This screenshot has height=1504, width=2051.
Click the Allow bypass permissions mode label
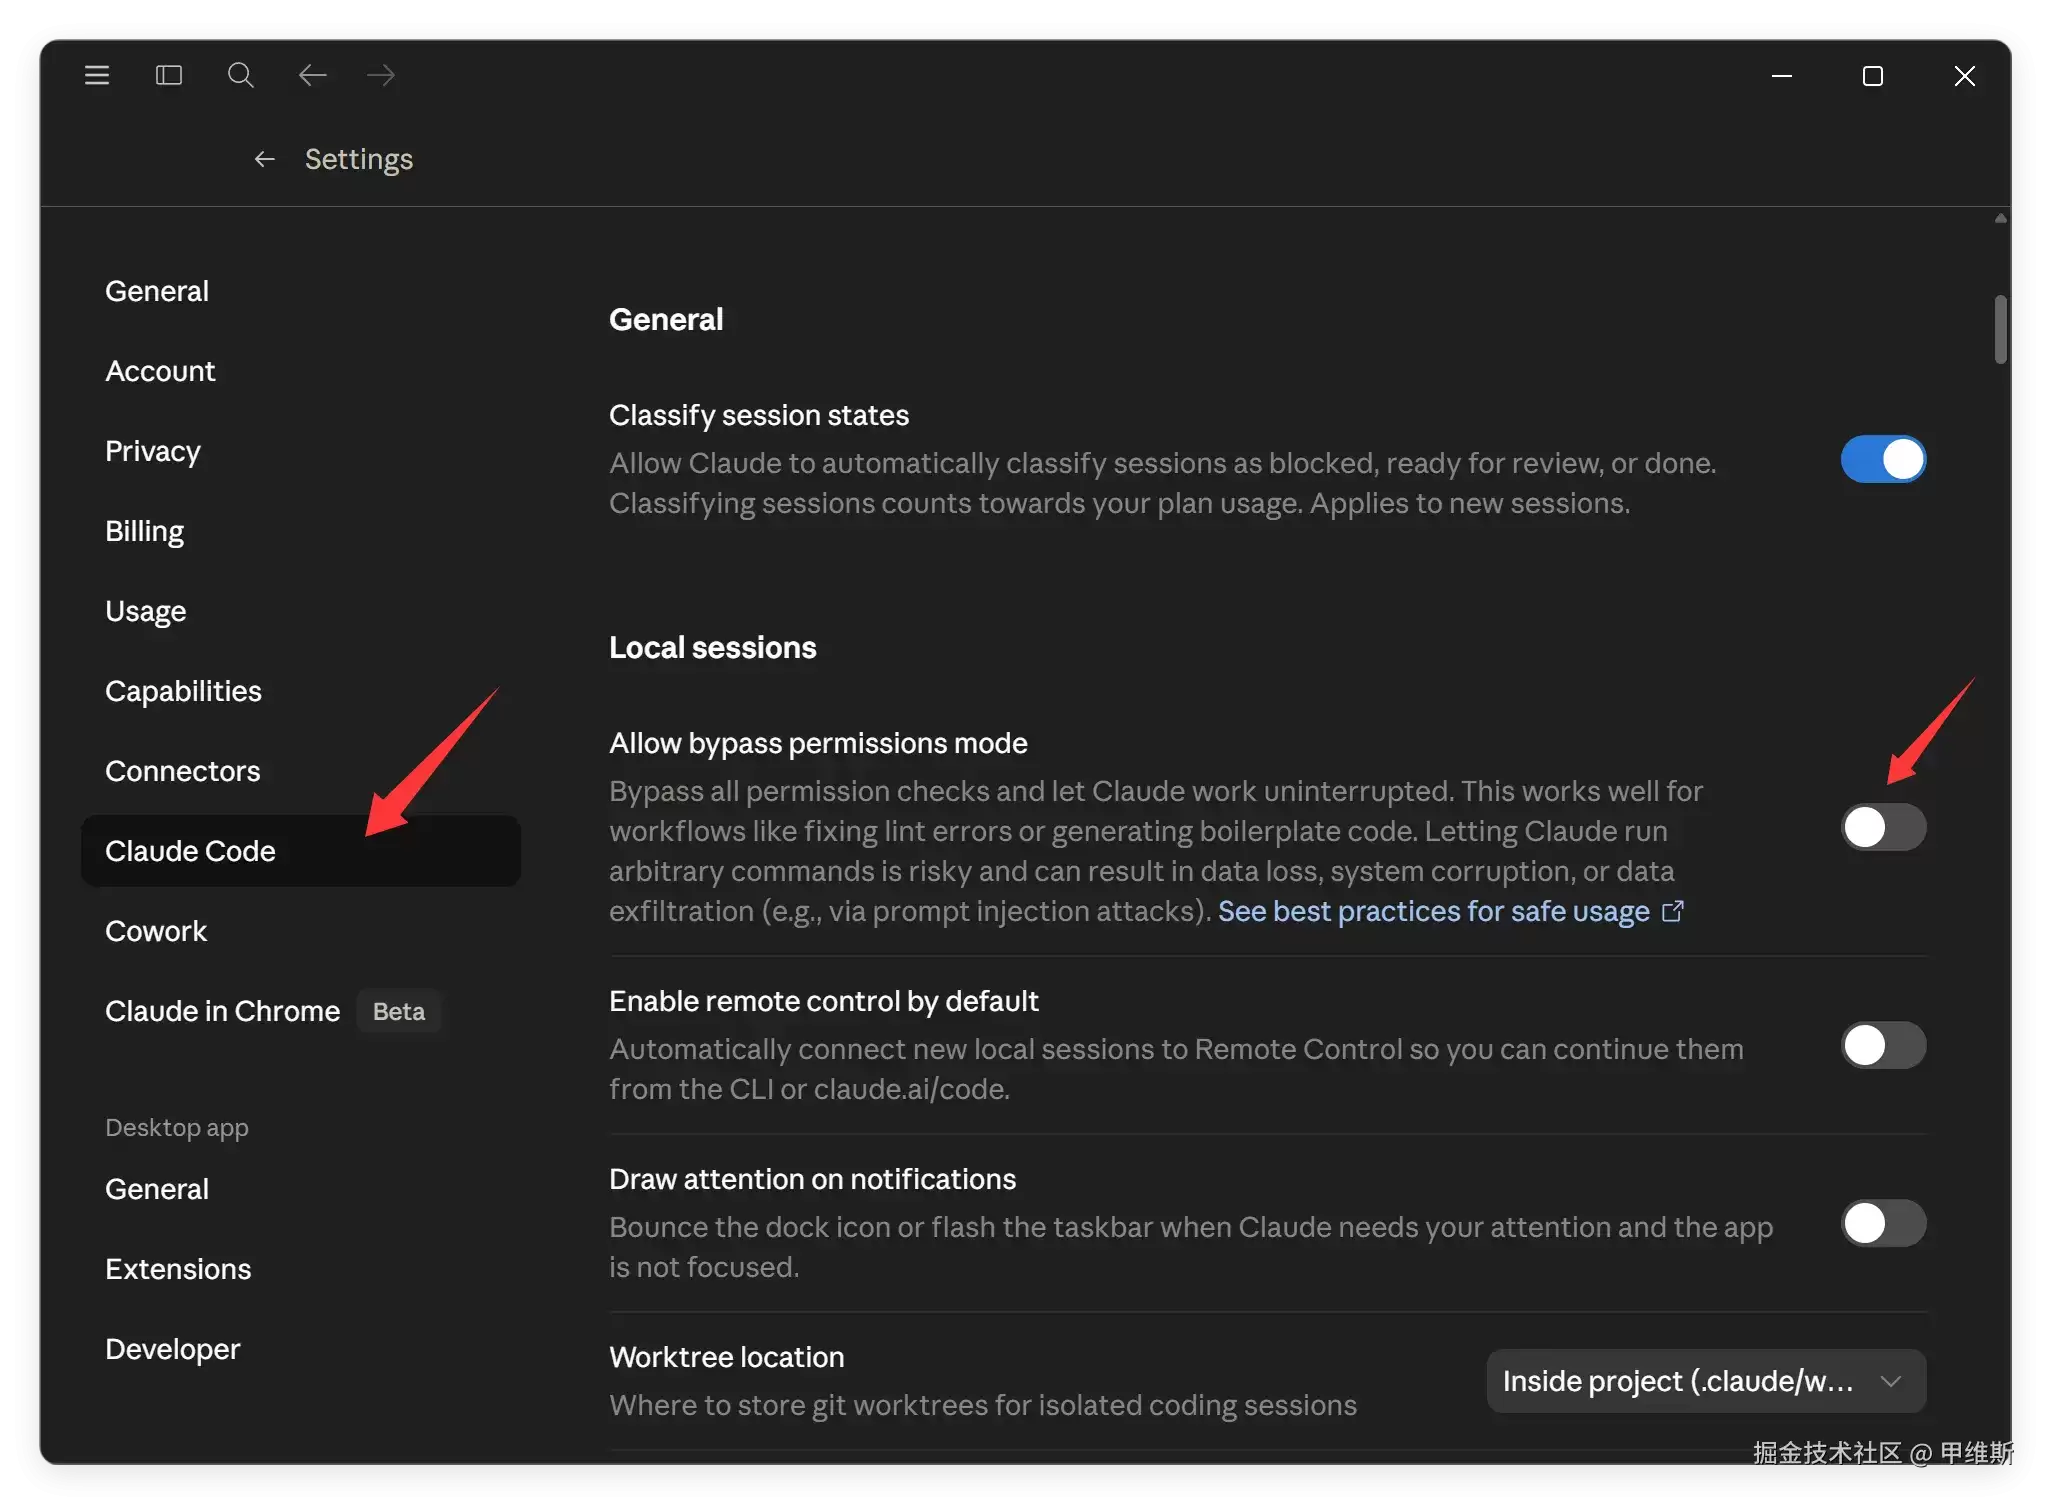818,743
